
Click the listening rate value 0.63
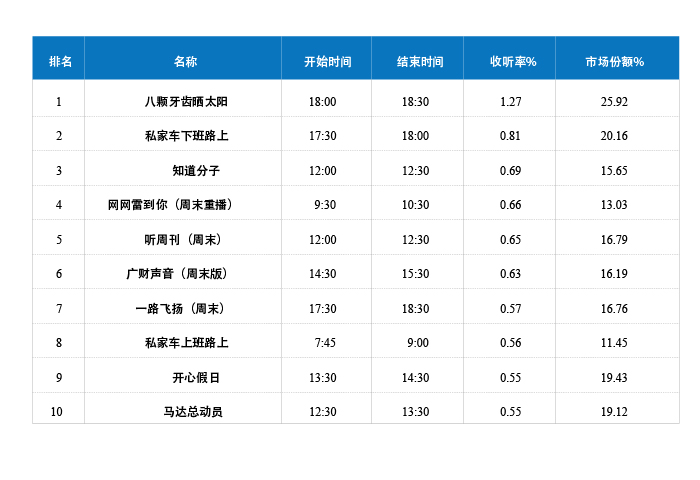tap(510, 273)
